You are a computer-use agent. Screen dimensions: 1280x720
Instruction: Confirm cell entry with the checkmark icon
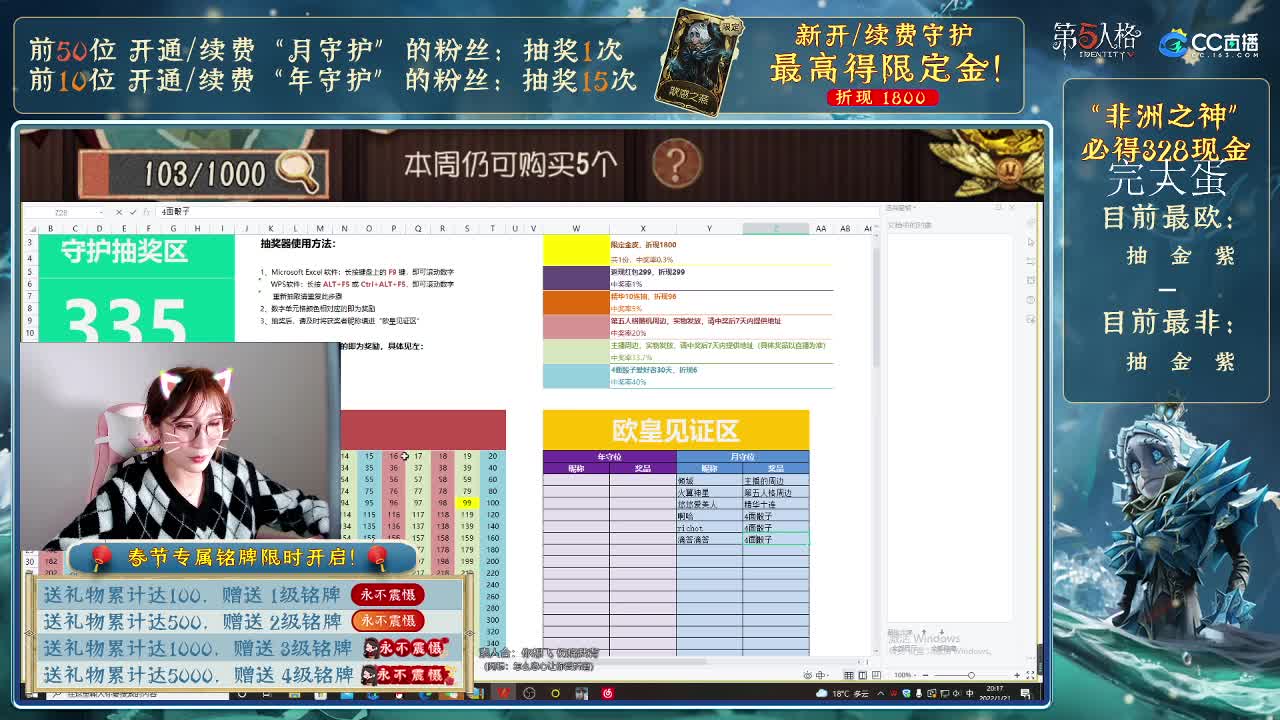pyautogui.click(x=134, y=212)
